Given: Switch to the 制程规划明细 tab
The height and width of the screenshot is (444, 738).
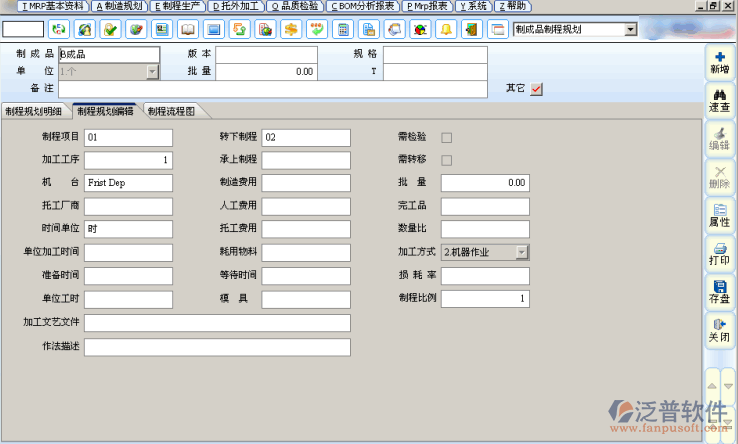Looking at the screenshot, I should point(35,111).
